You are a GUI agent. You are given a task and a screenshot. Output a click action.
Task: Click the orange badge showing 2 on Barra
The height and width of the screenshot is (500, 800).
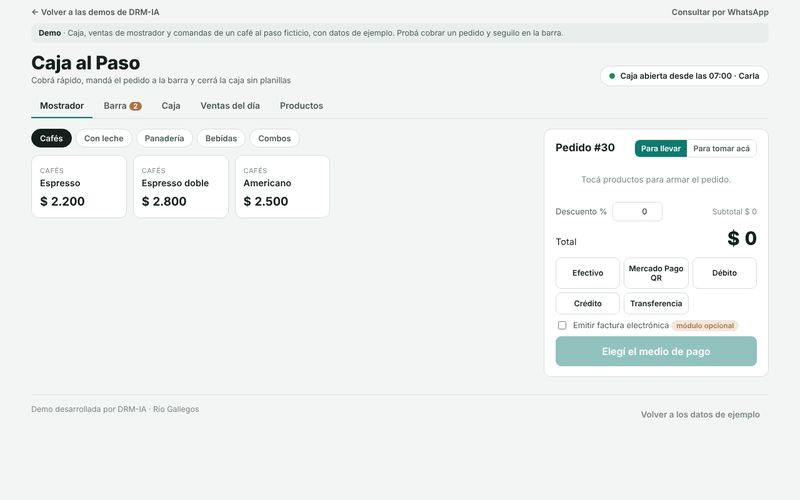pyautogui.click(x=135, y=106)
